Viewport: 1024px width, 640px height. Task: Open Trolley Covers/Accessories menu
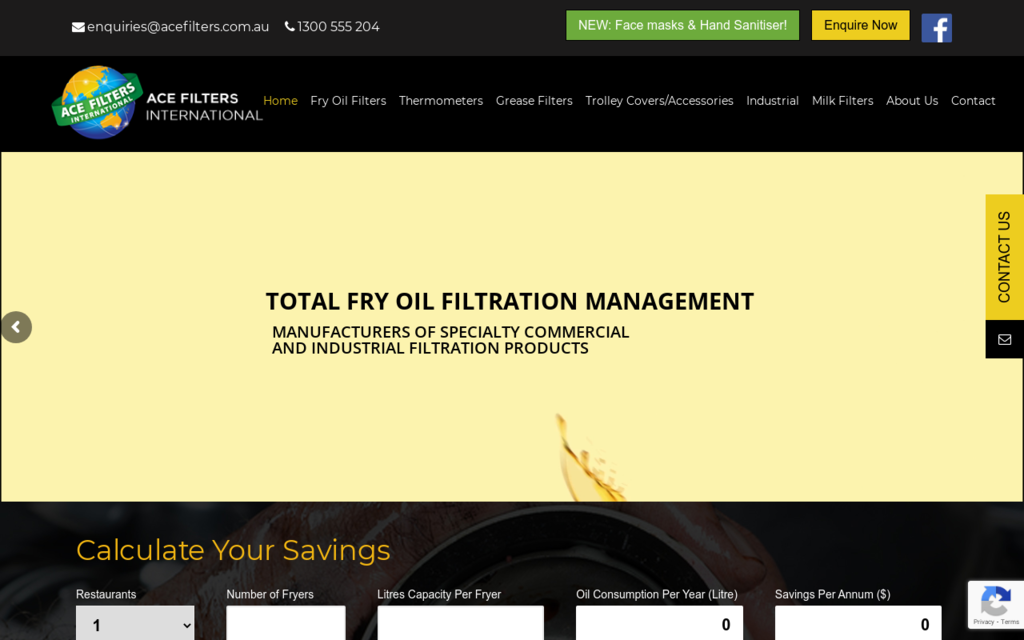659,101
